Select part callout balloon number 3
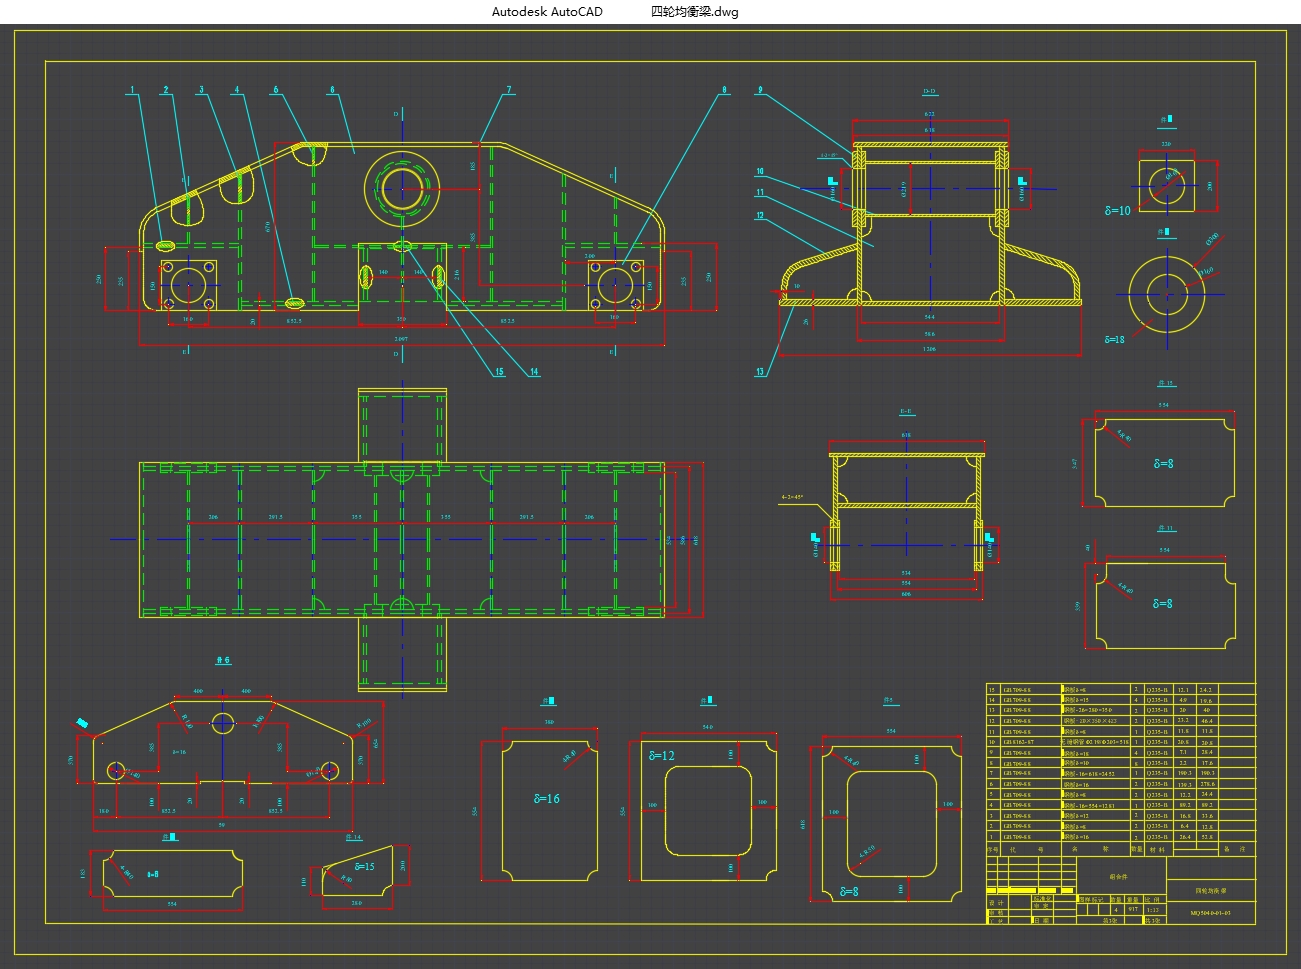Viewport: 1301px width, 969px height. click(x=201, y=90)
